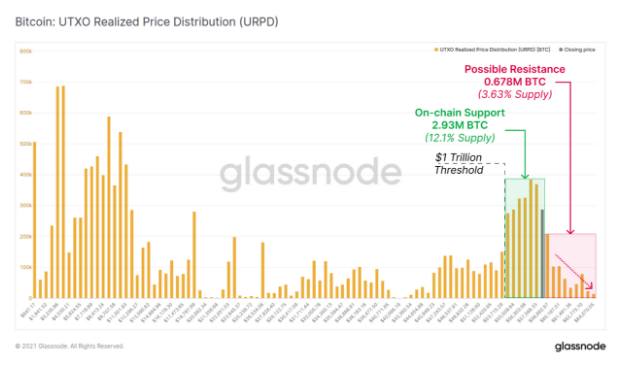Click the On-chain Support 2.93M BTC label
The width and height of the screenshot is (620, 369).
(x=460, y=125)
